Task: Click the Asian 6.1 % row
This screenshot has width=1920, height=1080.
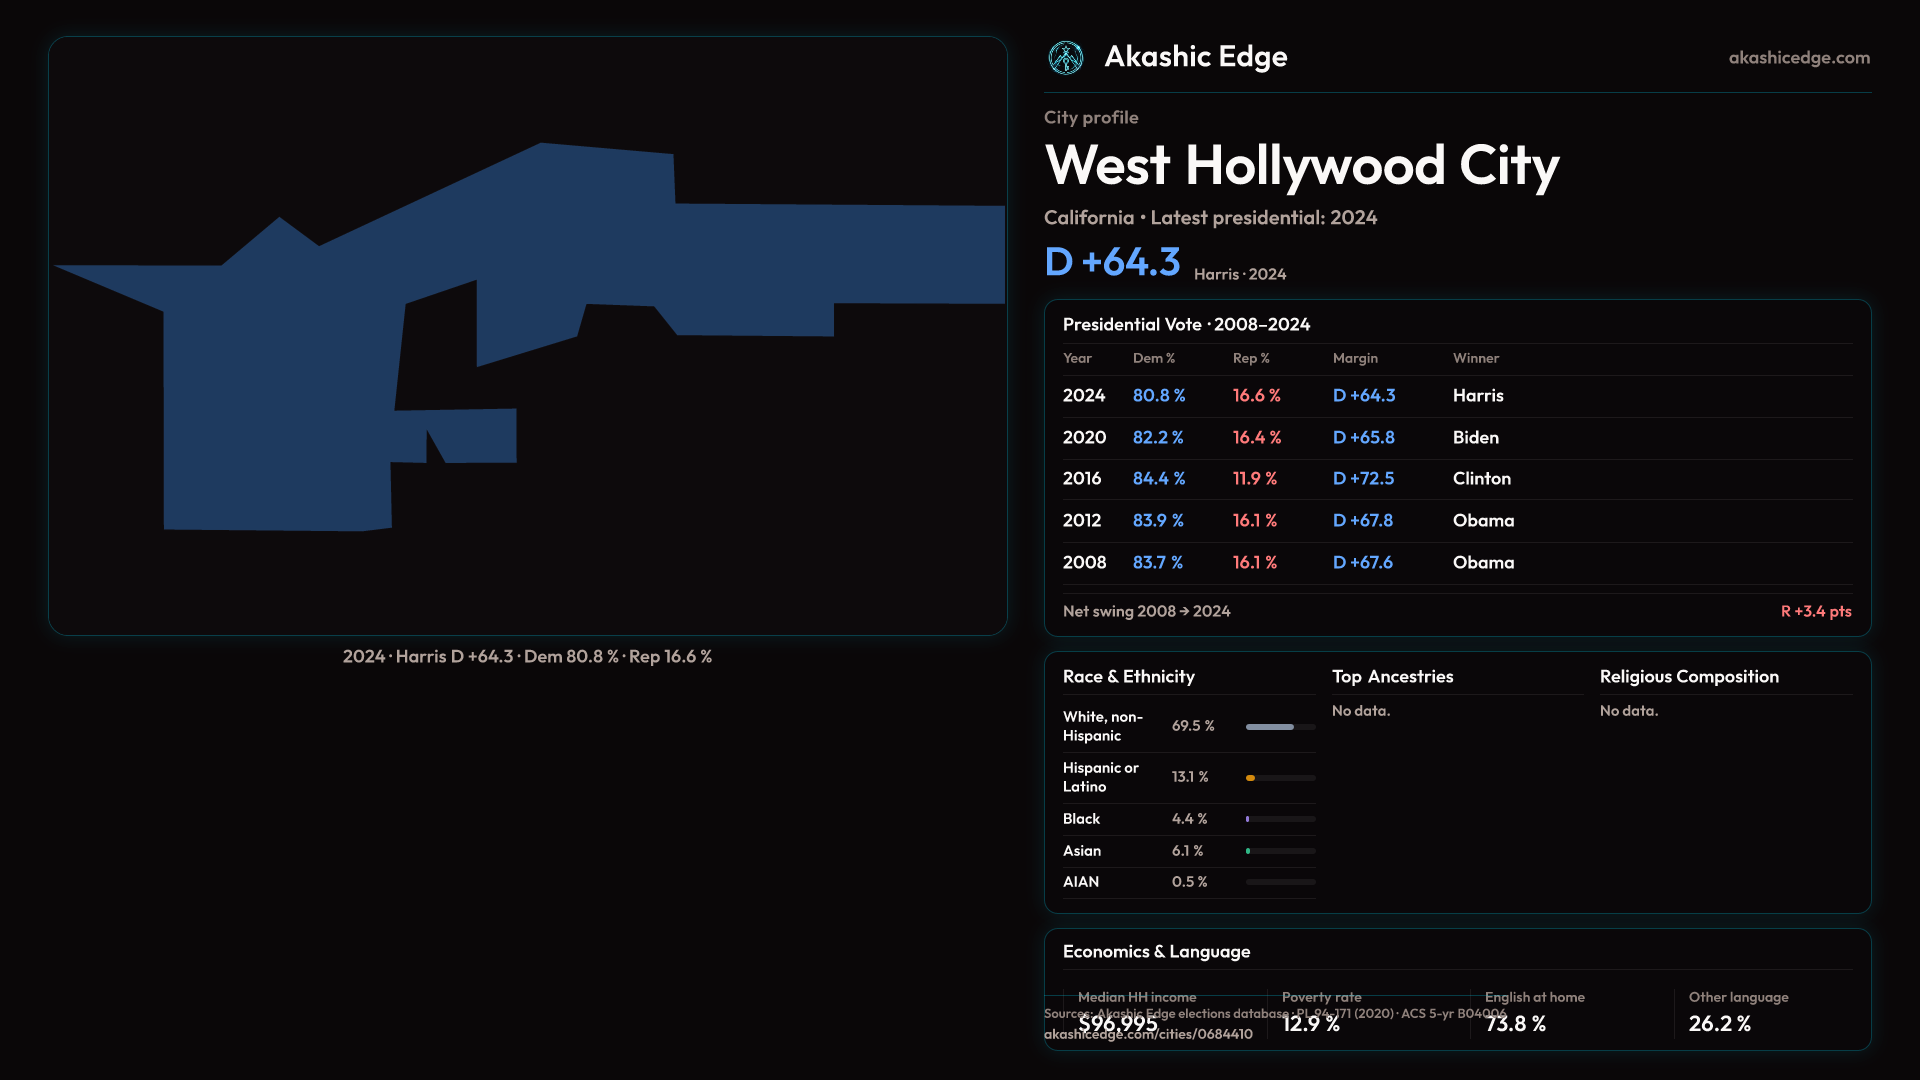Action: click(x=1187, y=851)
